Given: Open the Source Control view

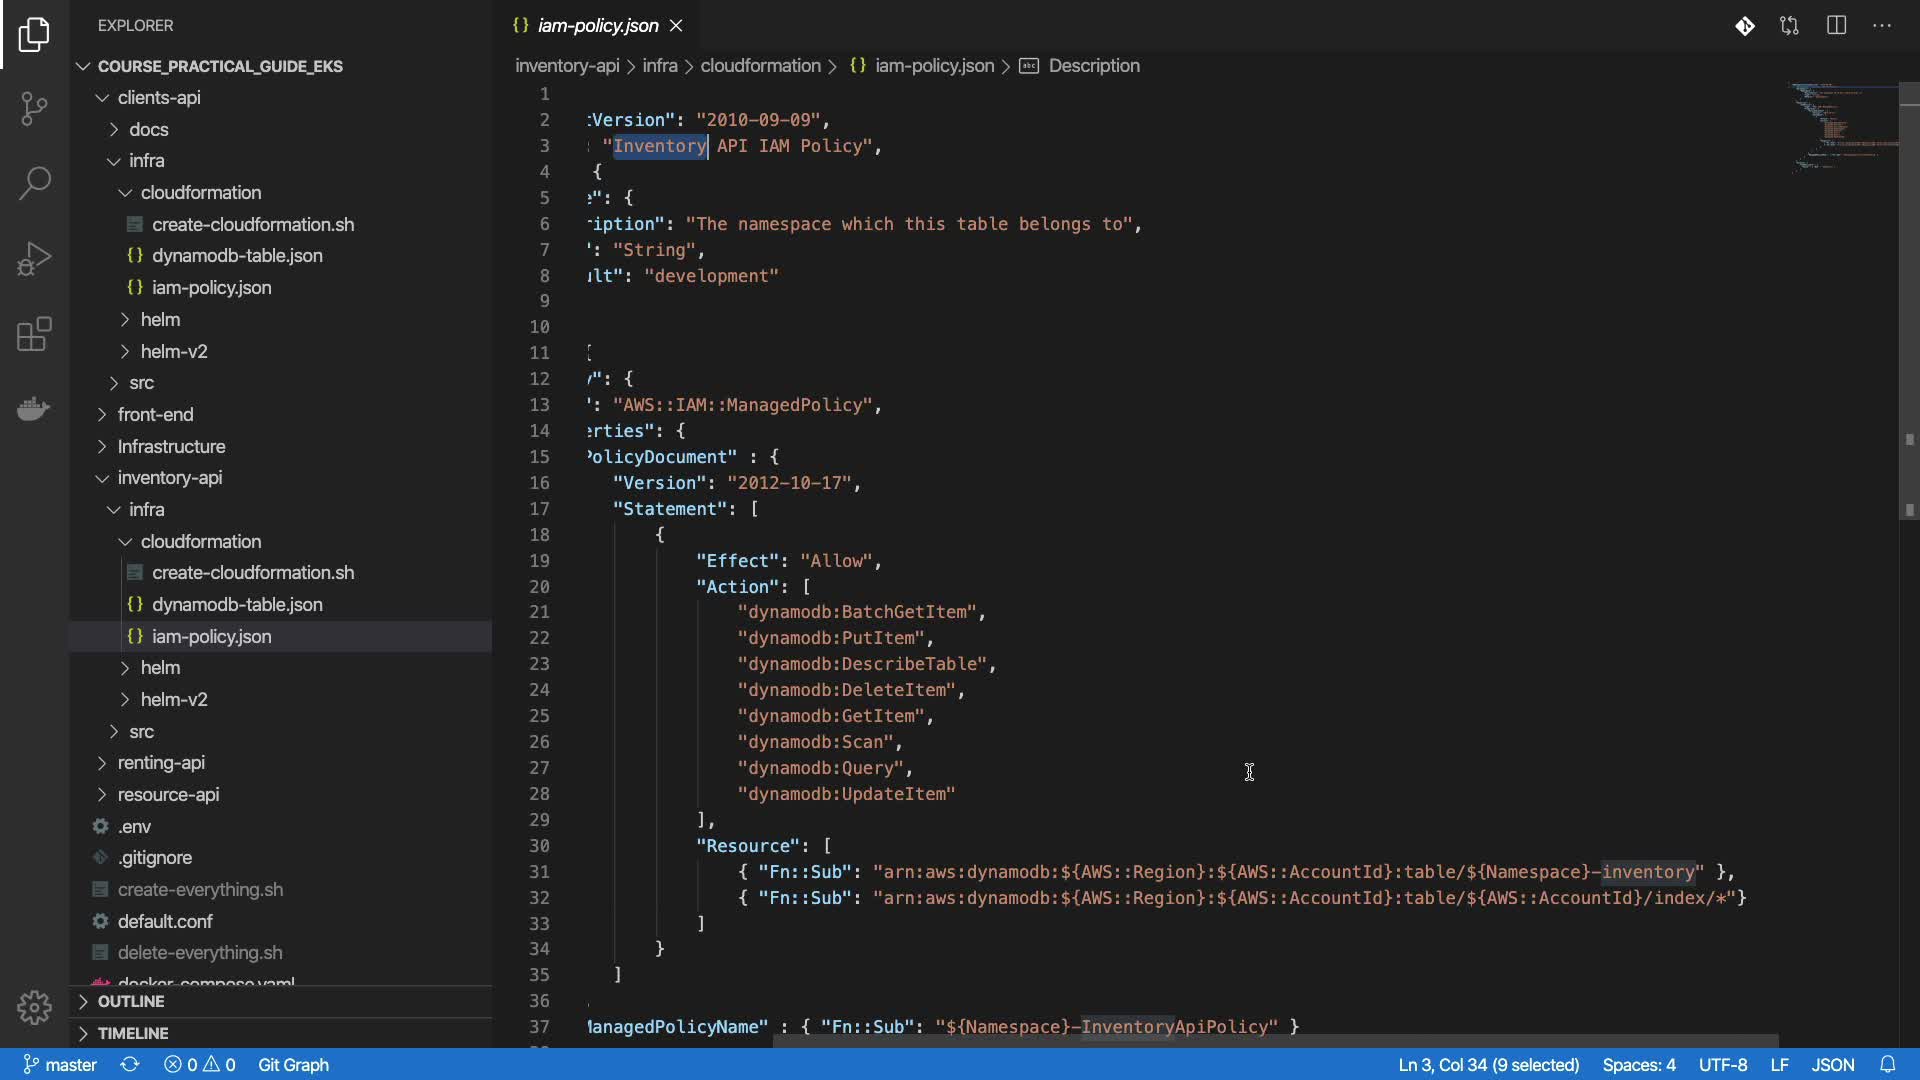Looking at the screenshot, I should (x=34, y=108).
